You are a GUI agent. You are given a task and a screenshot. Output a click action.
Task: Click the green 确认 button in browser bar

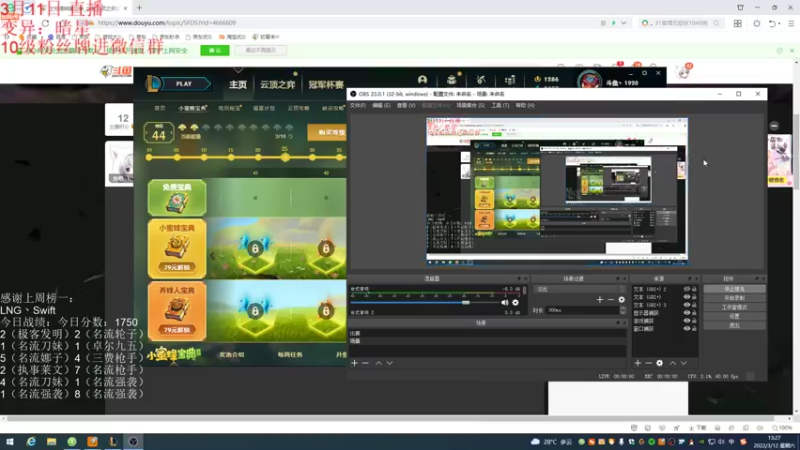point(215,51)
